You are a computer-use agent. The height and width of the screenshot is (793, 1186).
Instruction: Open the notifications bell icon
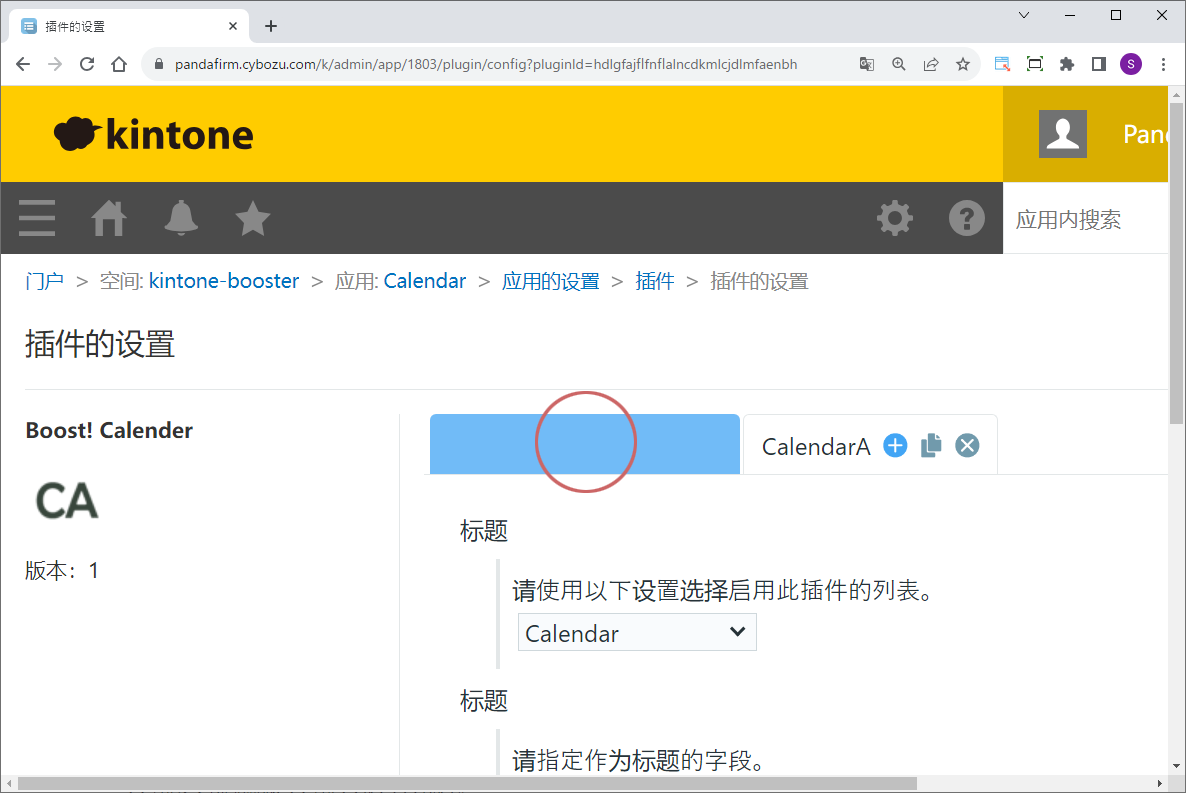tap(181, 218)
